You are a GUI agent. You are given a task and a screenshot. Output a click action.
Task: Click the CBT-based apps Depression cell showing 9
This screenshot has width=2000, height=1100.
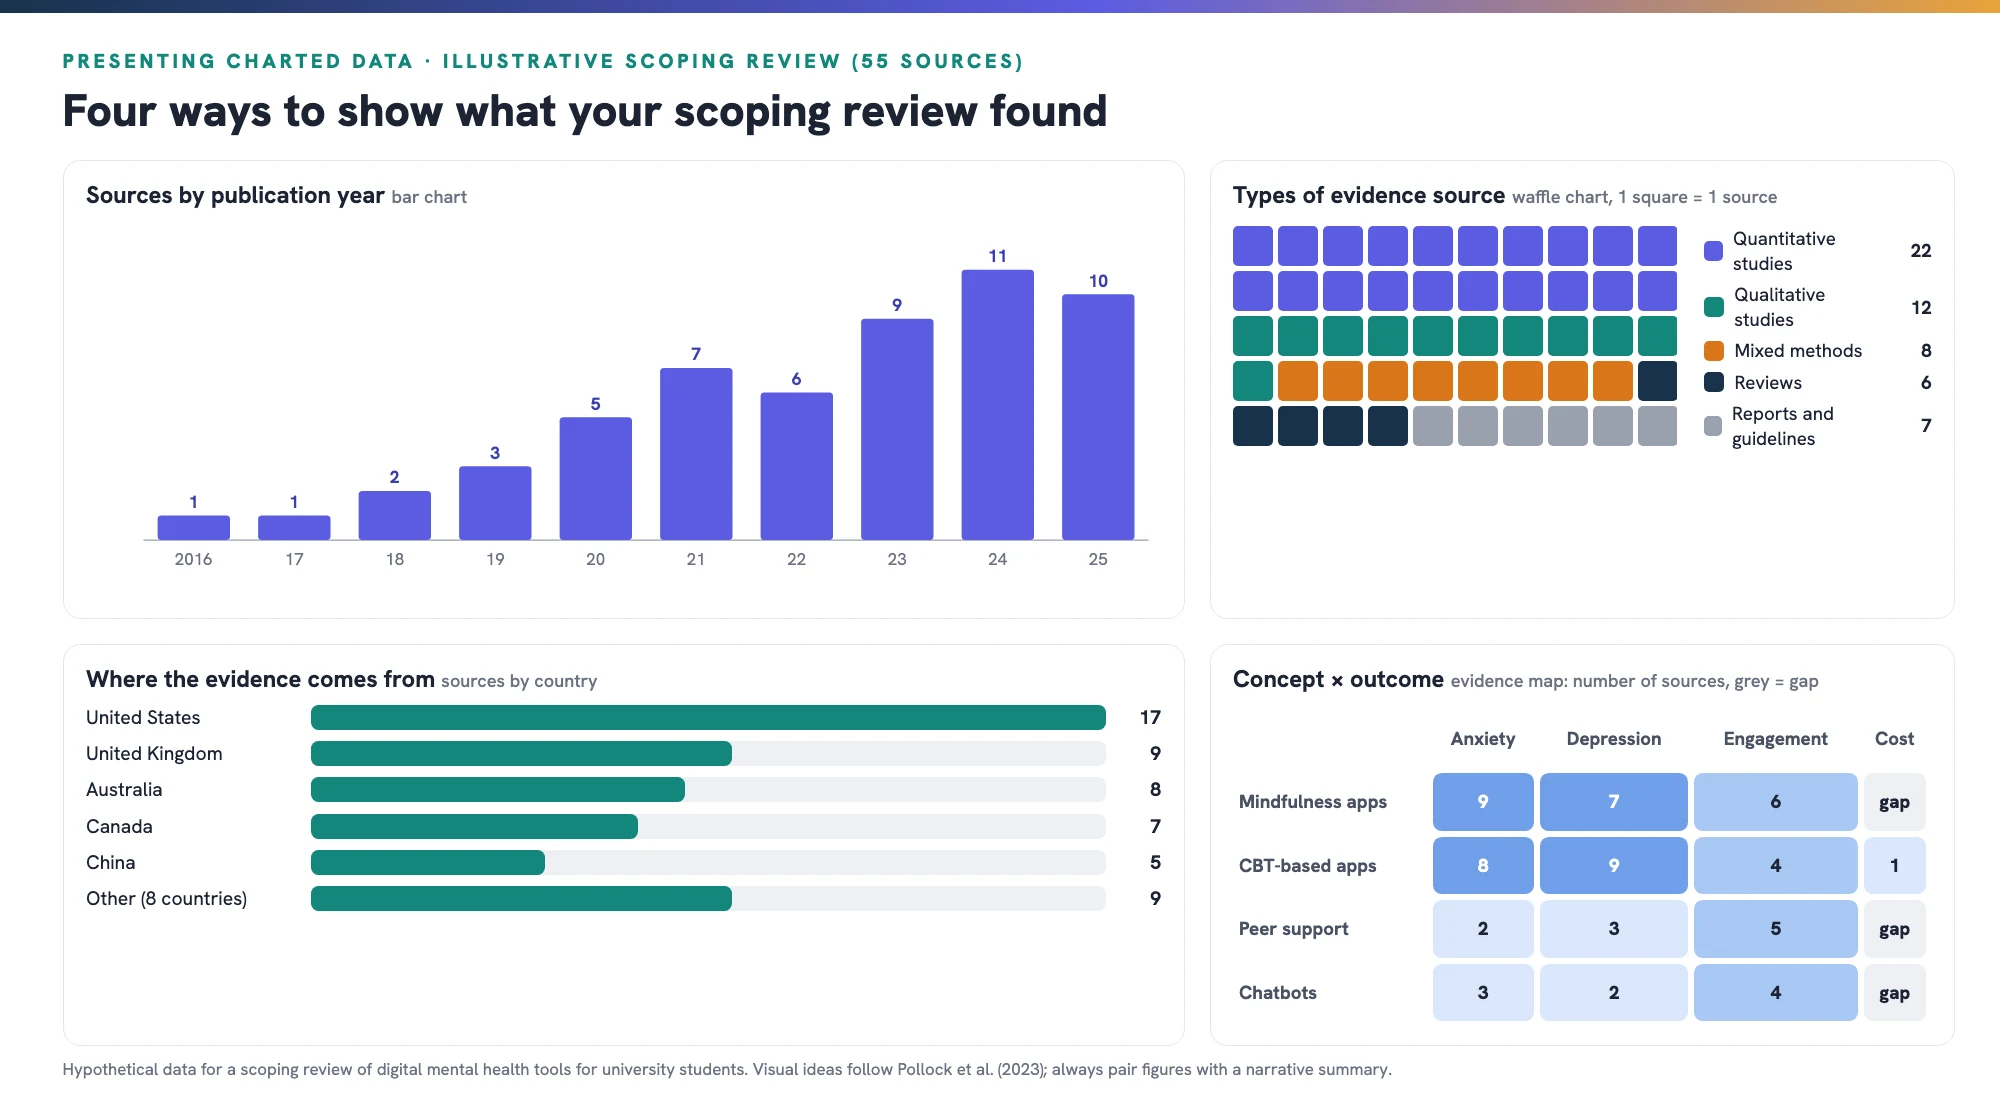pos(1614,865)
